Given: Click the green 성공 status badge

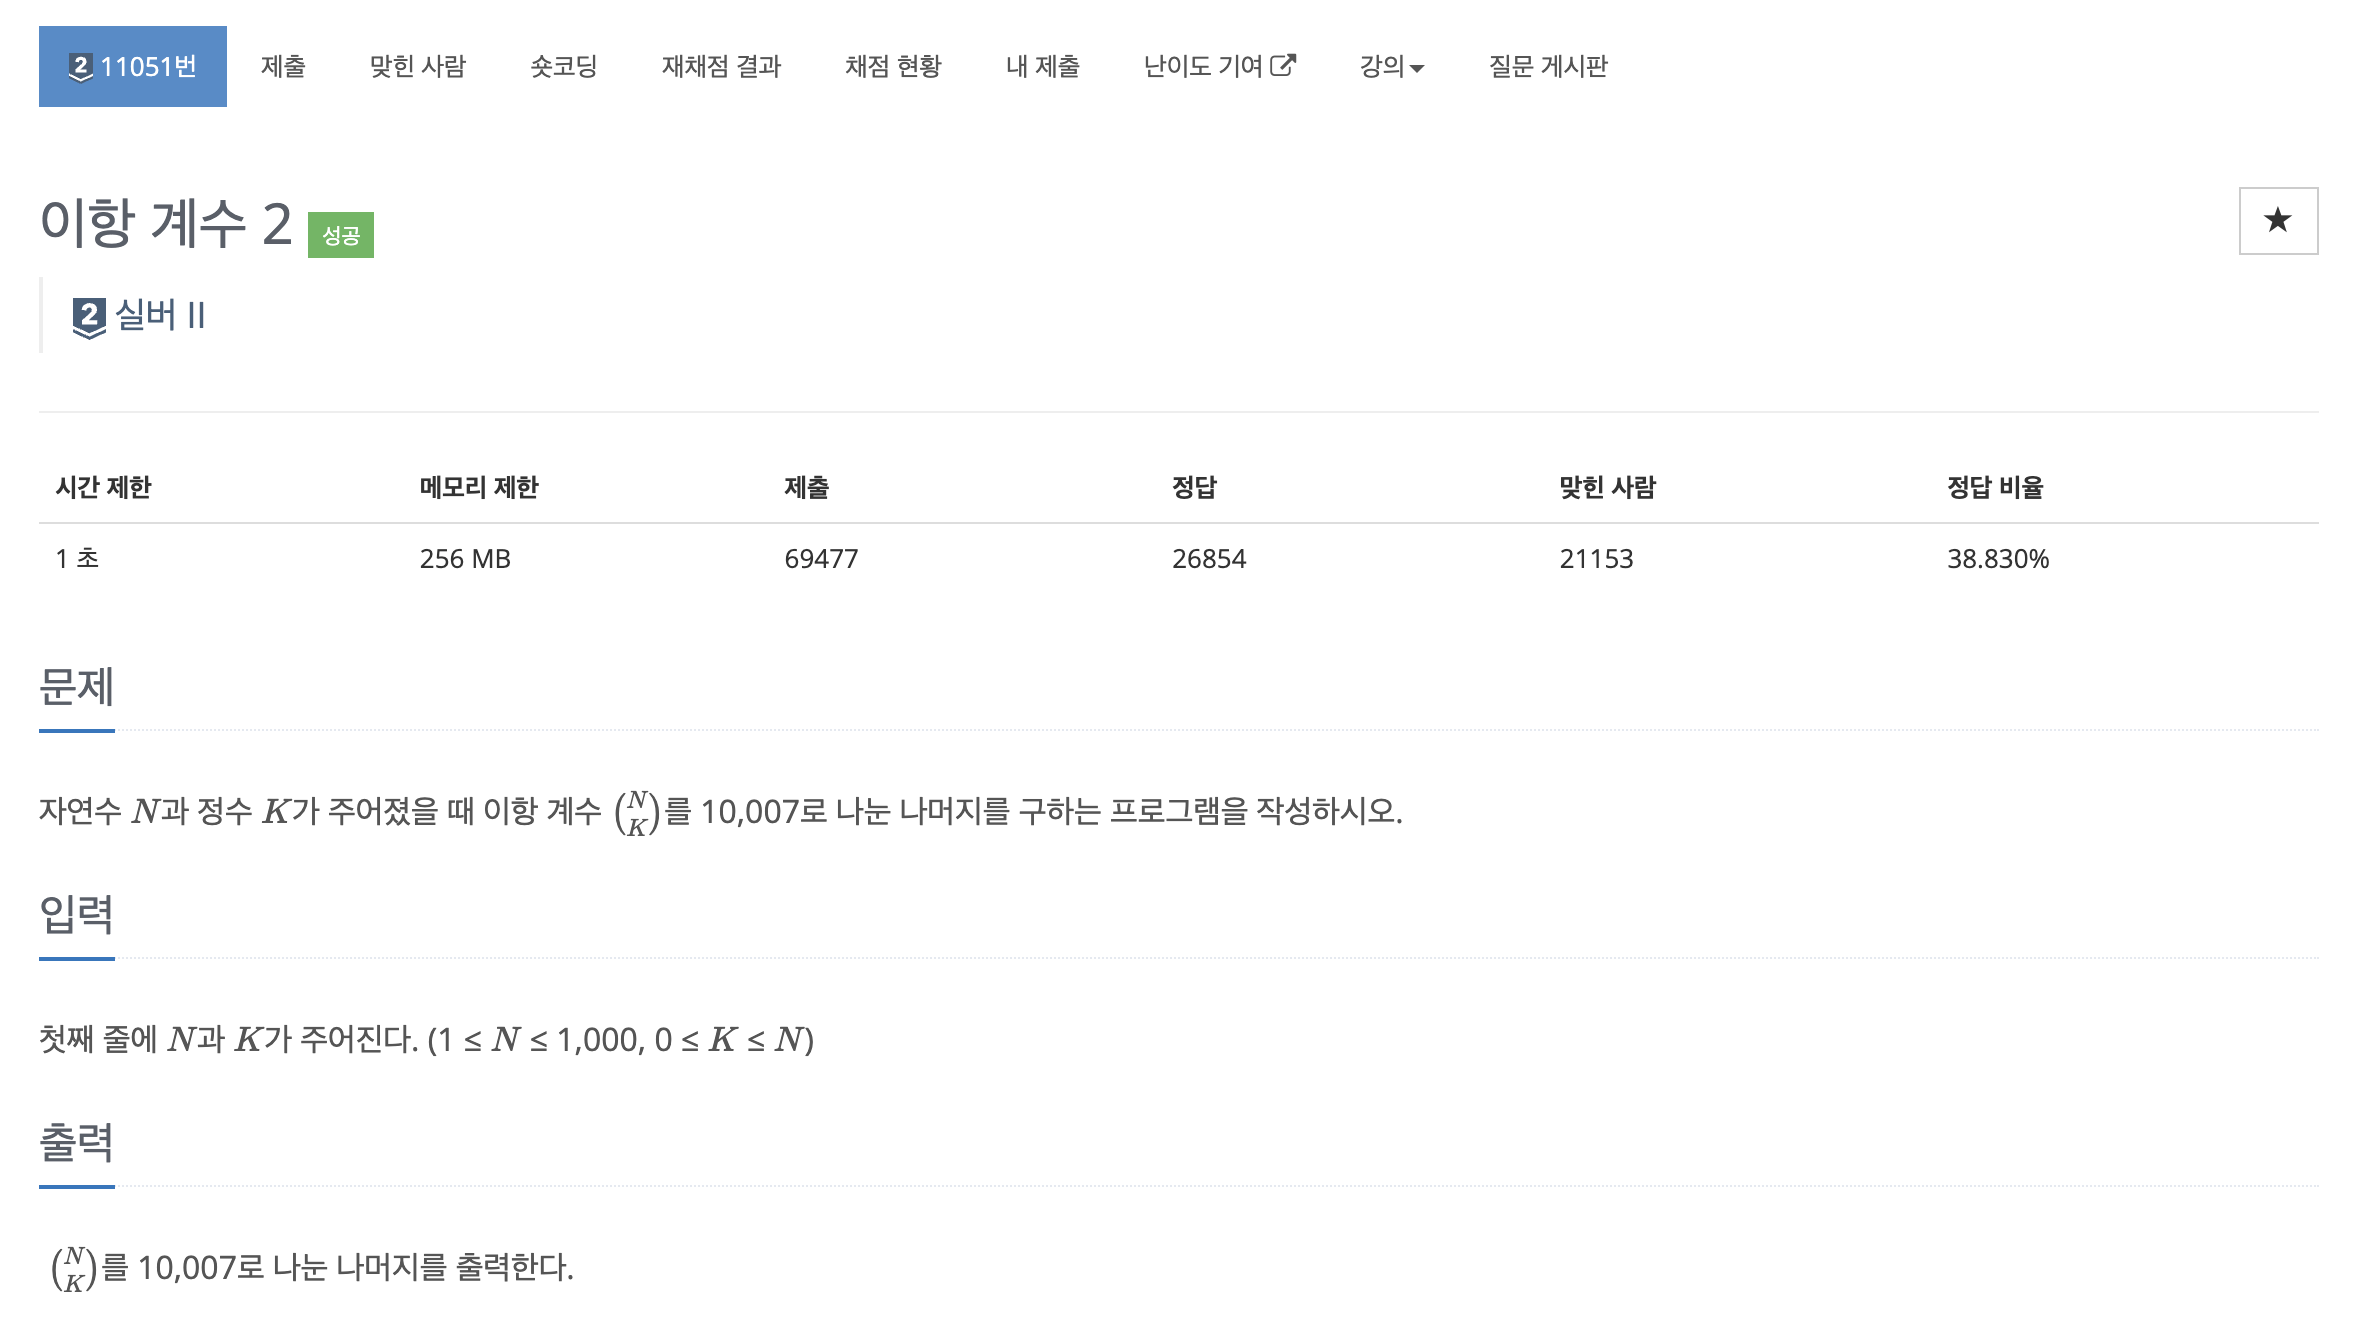Looking at the screenshot, I should 340,236.
